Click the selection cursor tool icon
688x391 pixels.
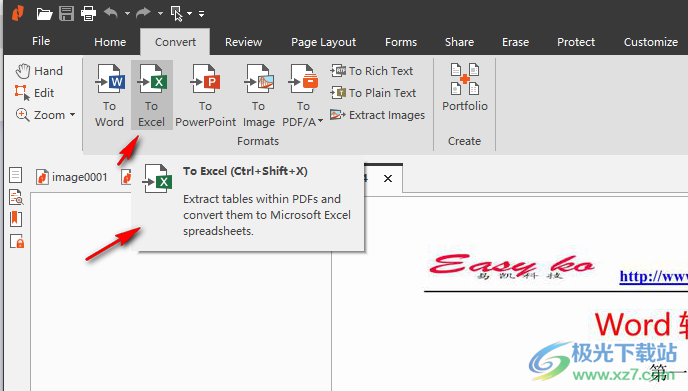176,14
